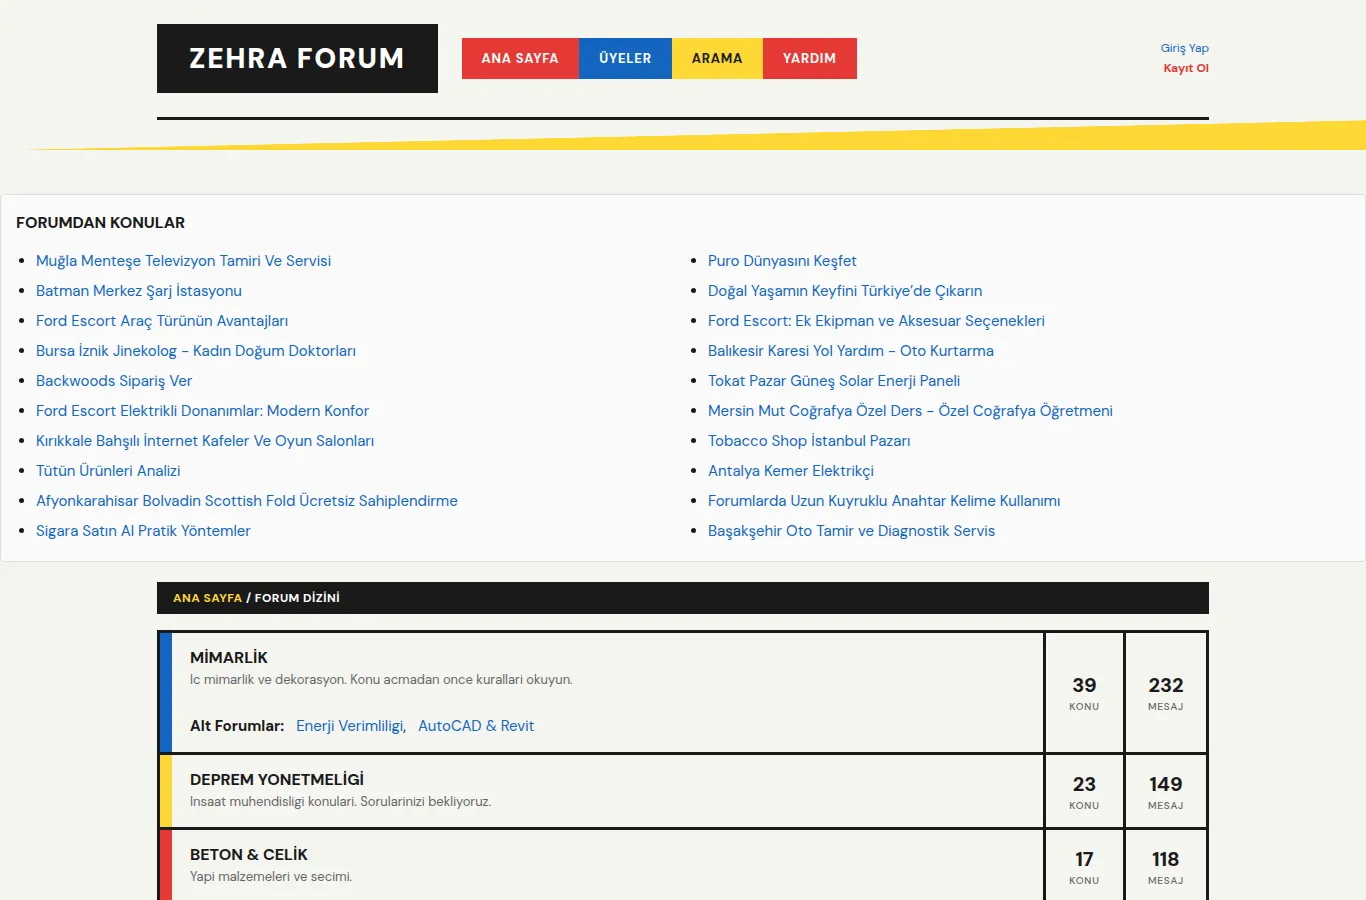Open the topic Muğla Menteşe Televizyon Tamiri Ve Servisi

point(183,261)
